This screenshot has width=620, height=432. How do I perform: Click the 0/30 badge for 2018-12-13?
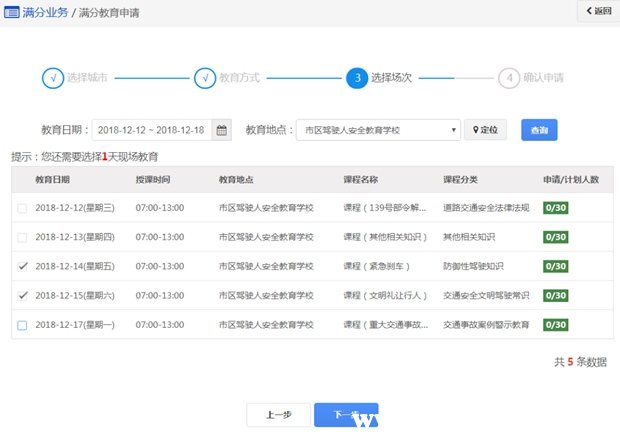coord(556,238)
